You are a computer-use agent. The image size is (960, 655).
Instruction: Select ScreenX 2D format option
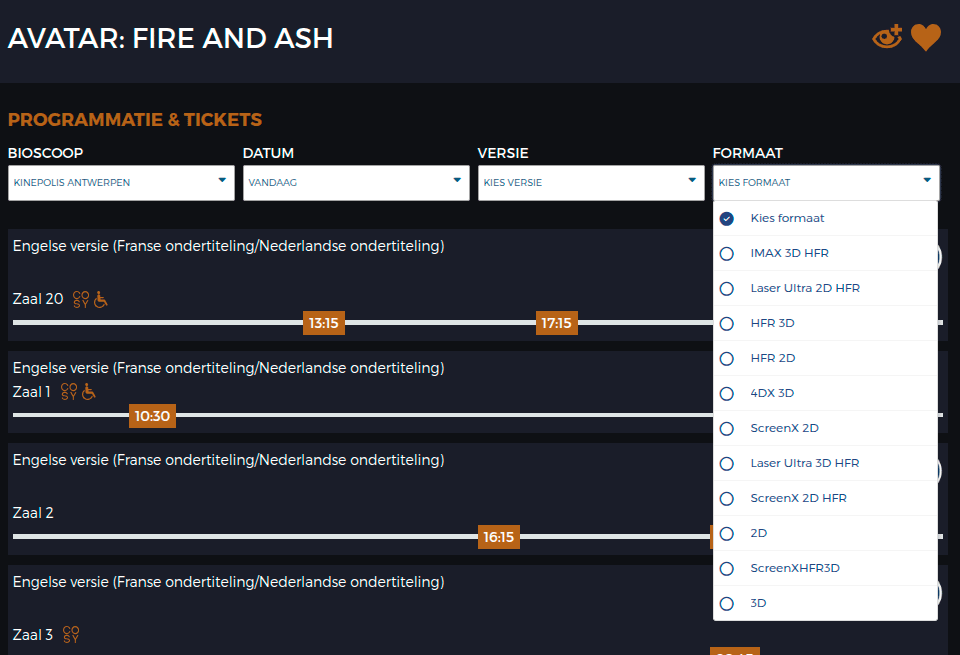click(784, 428)
